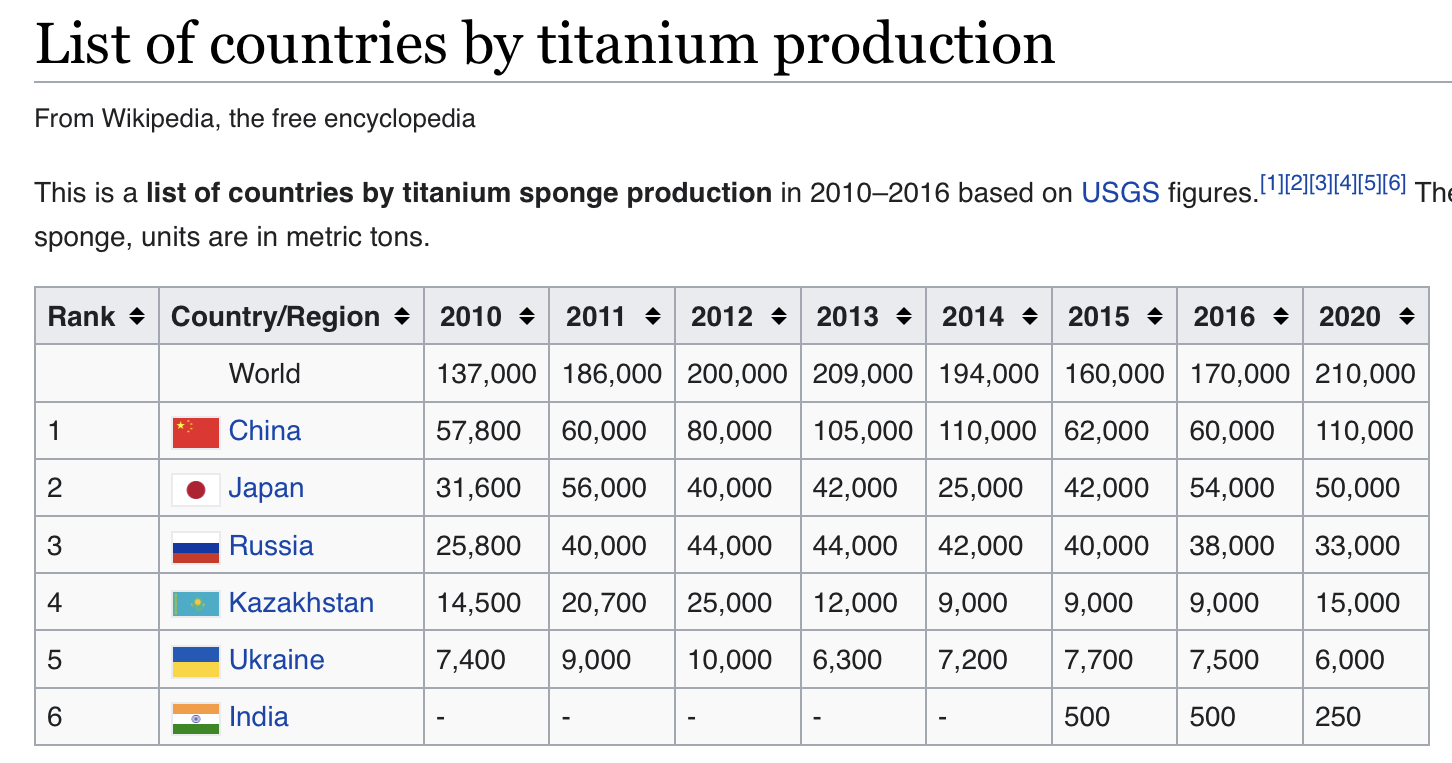Open the Ukraine country link

(x=276, y=660)
